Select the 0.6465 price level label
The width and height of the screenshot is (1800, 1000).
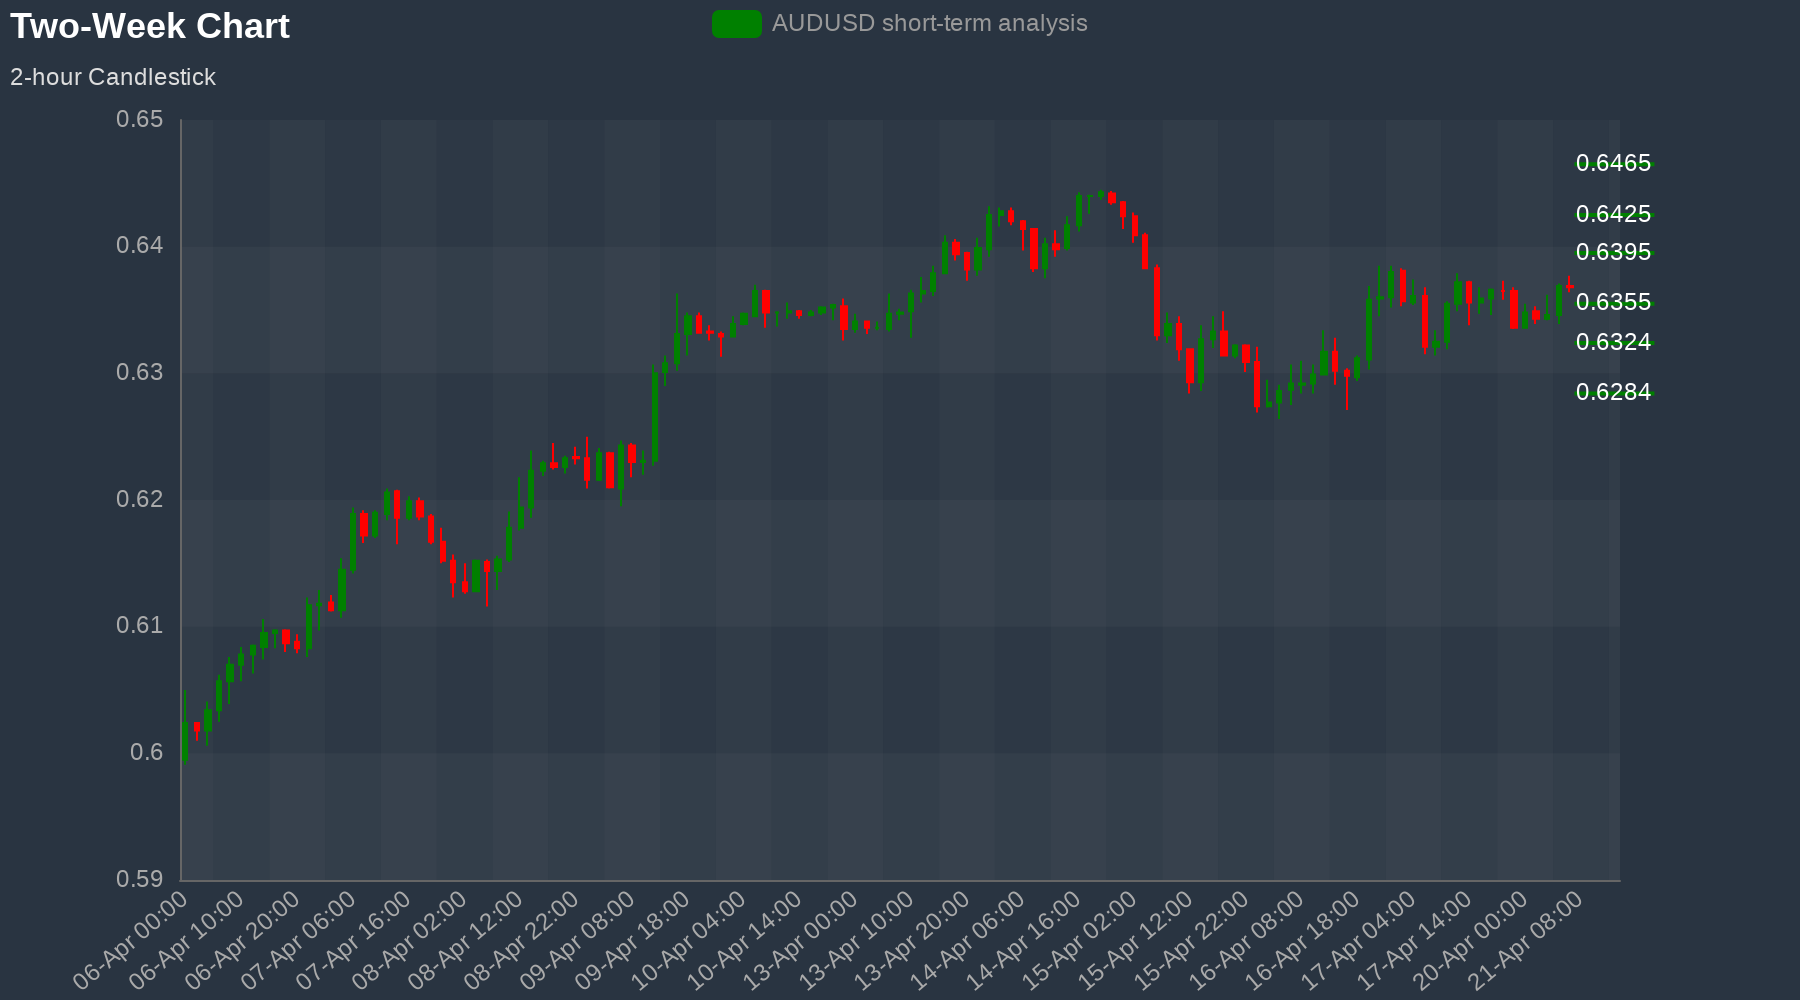pyautogui.click(x=1612, y=163)
